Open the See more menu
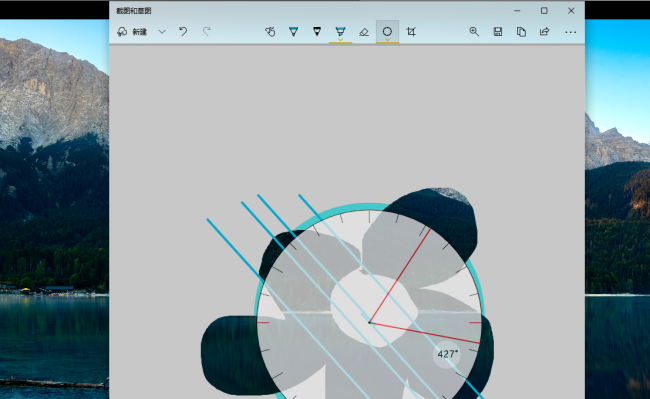This screenshot has height=399, width=650. 570,32
